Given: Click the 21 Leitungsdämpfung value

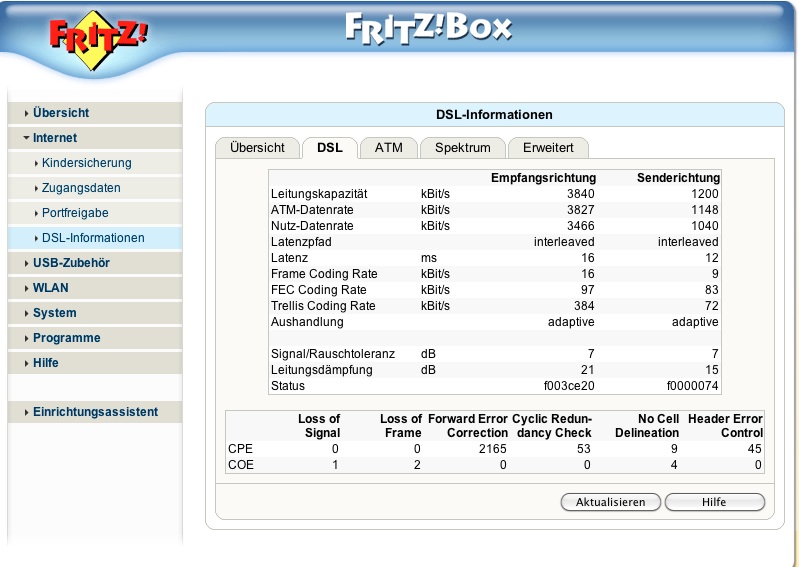Looking at the screenshot, I should [x=588, y=369].
